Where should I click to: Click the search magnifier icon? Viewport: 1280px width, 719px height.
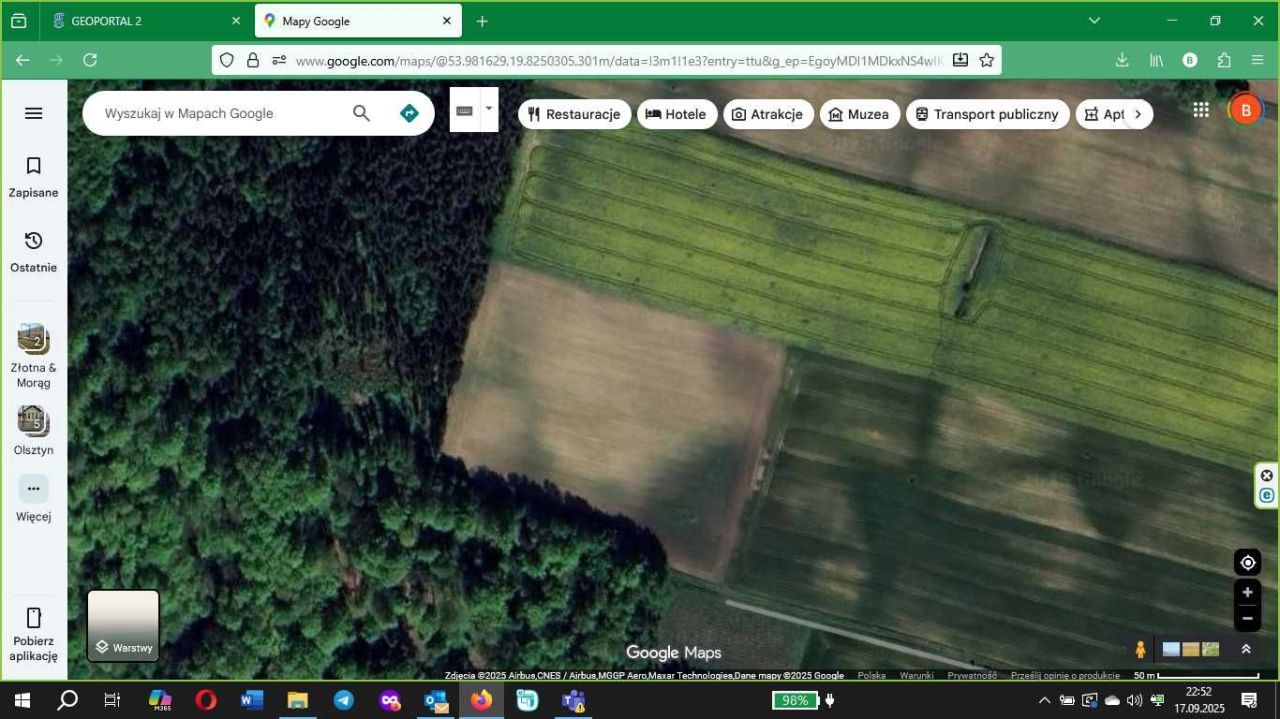pyautogui.click(x=361, y=113)
